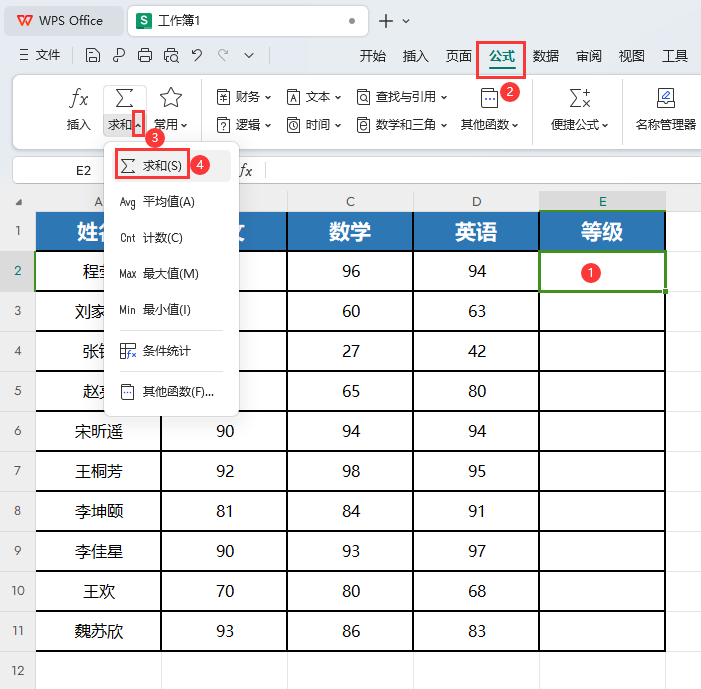Open the 页面 ribbon tab
The height and width of the screenshot is (689, 701).
459,56
